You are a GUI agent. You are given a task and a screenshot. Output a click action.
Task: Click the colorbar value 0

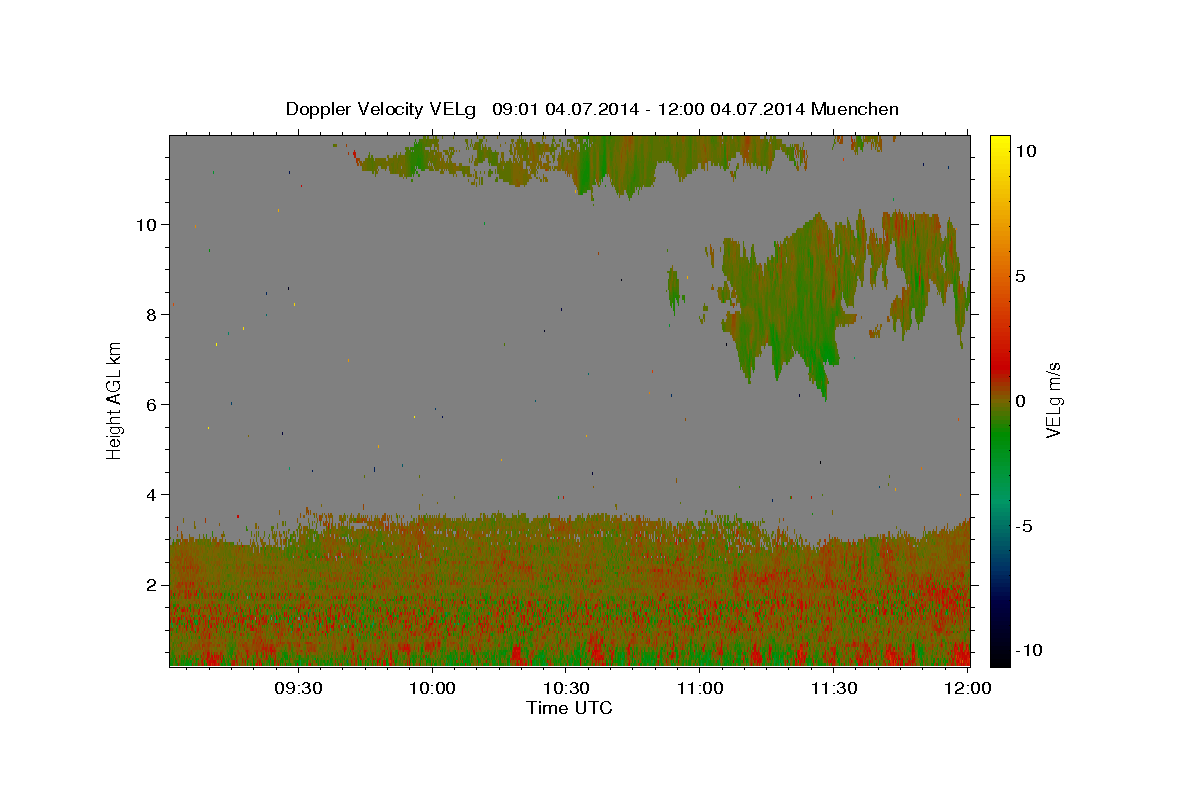pyautogui.click(x=1020, y=401)
